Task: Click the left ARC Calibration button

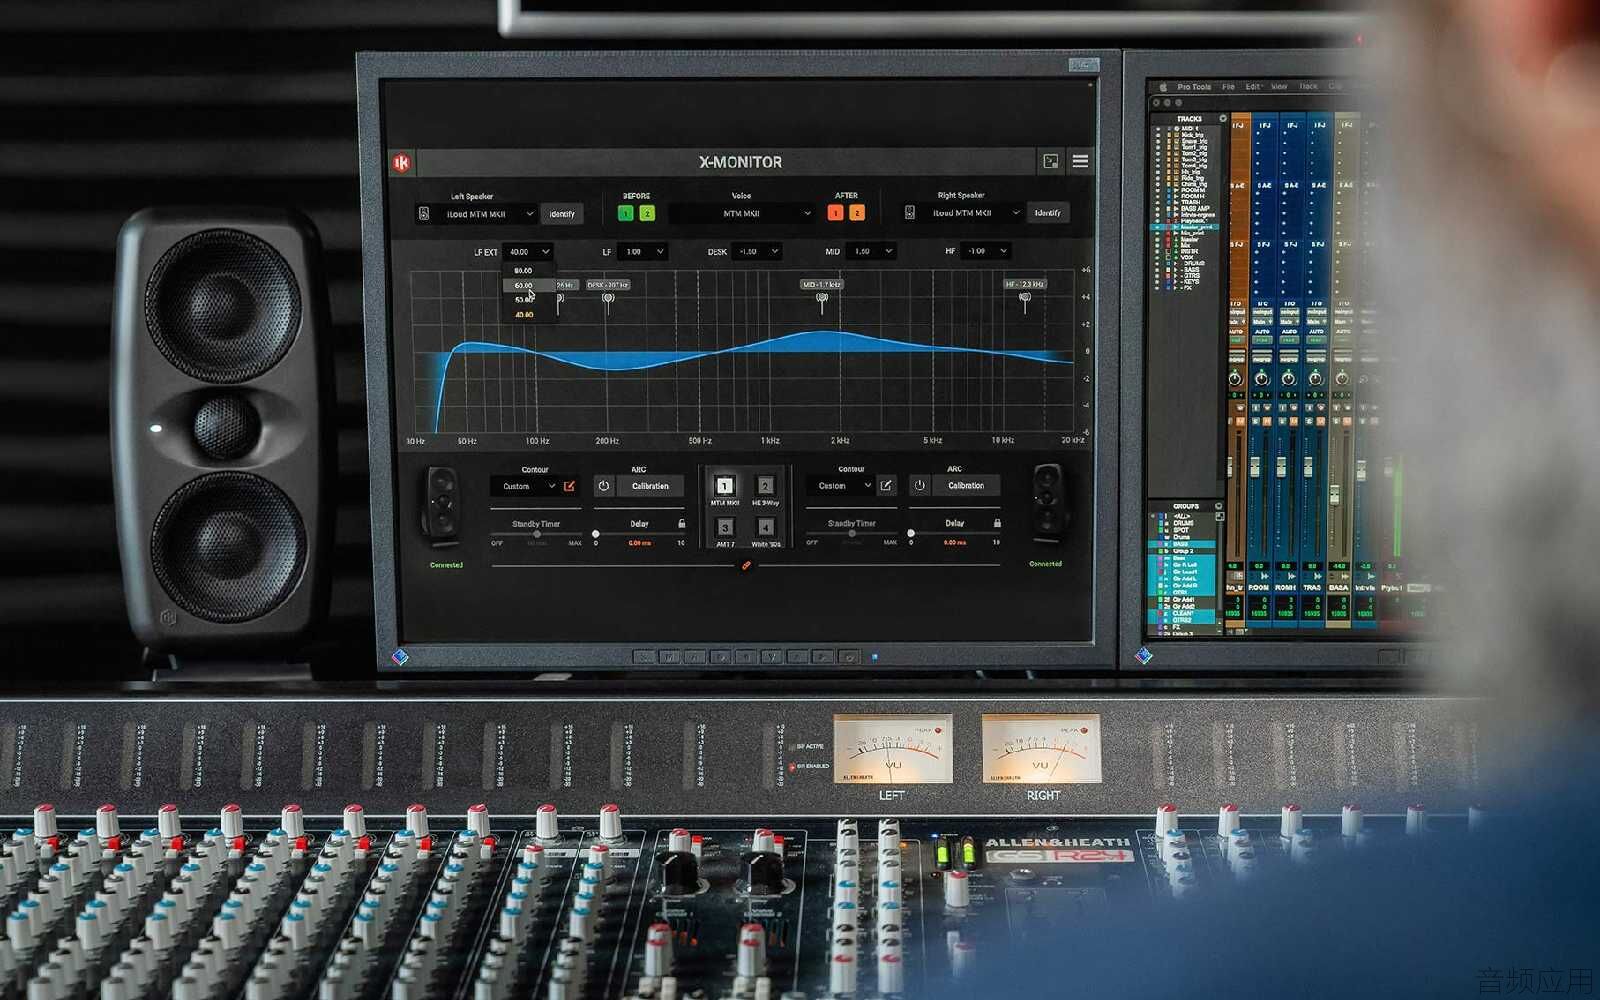Action: (650, 486)
